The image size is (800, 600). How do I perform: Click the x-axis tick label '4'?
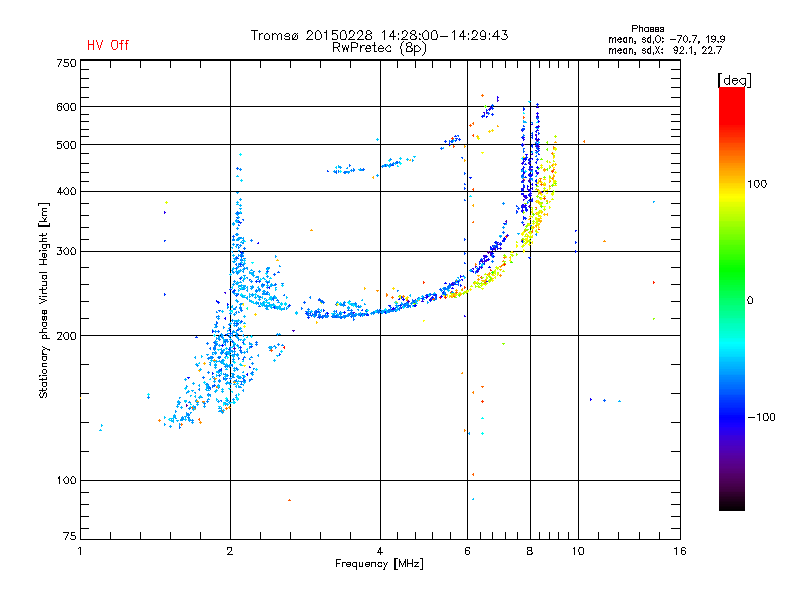[x=380, y=551]
